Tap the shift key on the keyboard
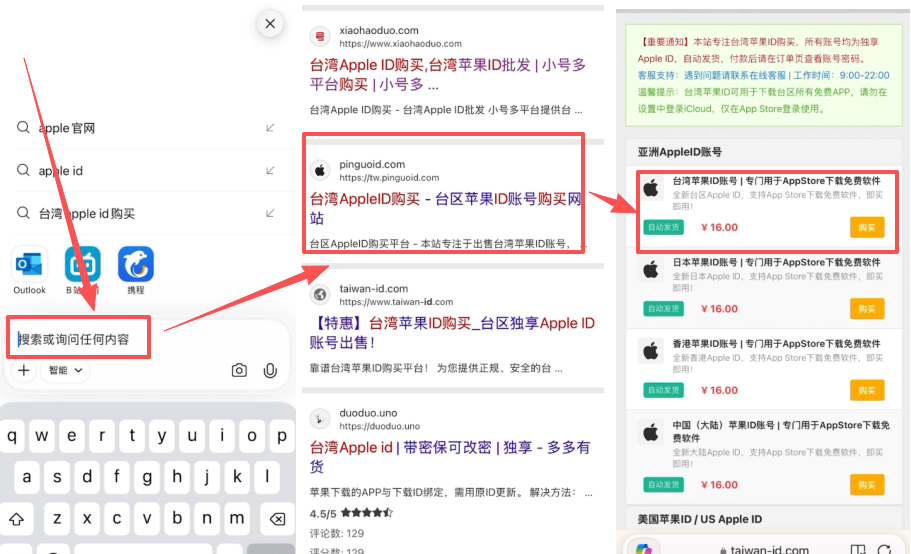Screen dimensions: 911x554 [x=16, y=519]
